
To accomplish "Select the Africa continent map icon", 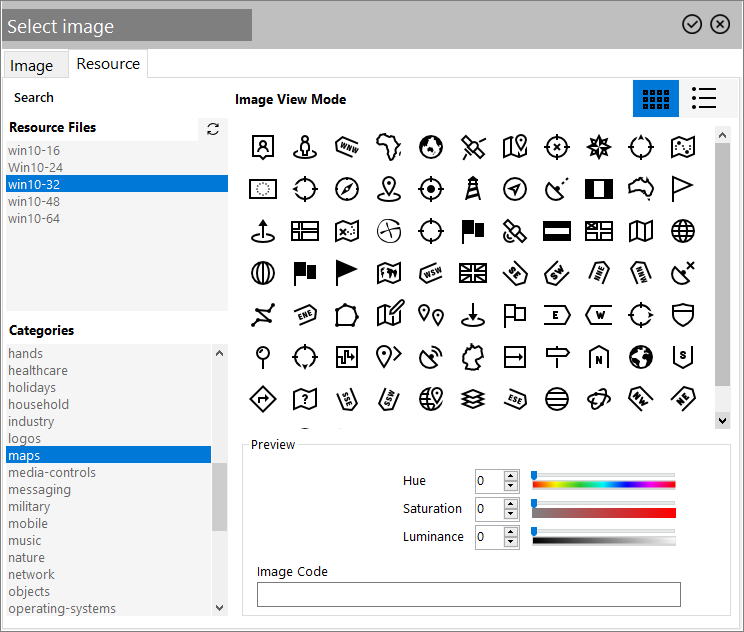I will [x=389, y=147].
